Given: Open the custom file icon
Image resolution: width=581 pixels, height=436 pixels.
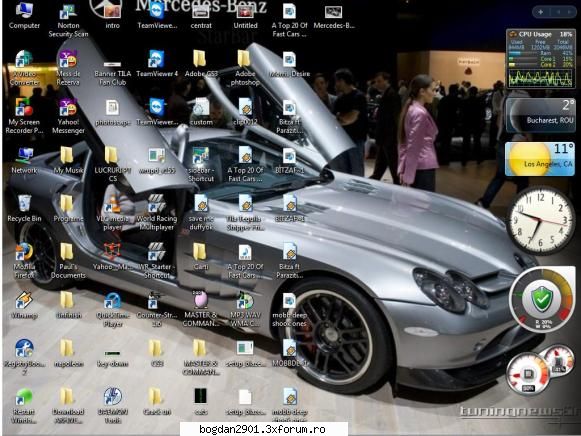Looking at the screenshot, I should point(201,112).
